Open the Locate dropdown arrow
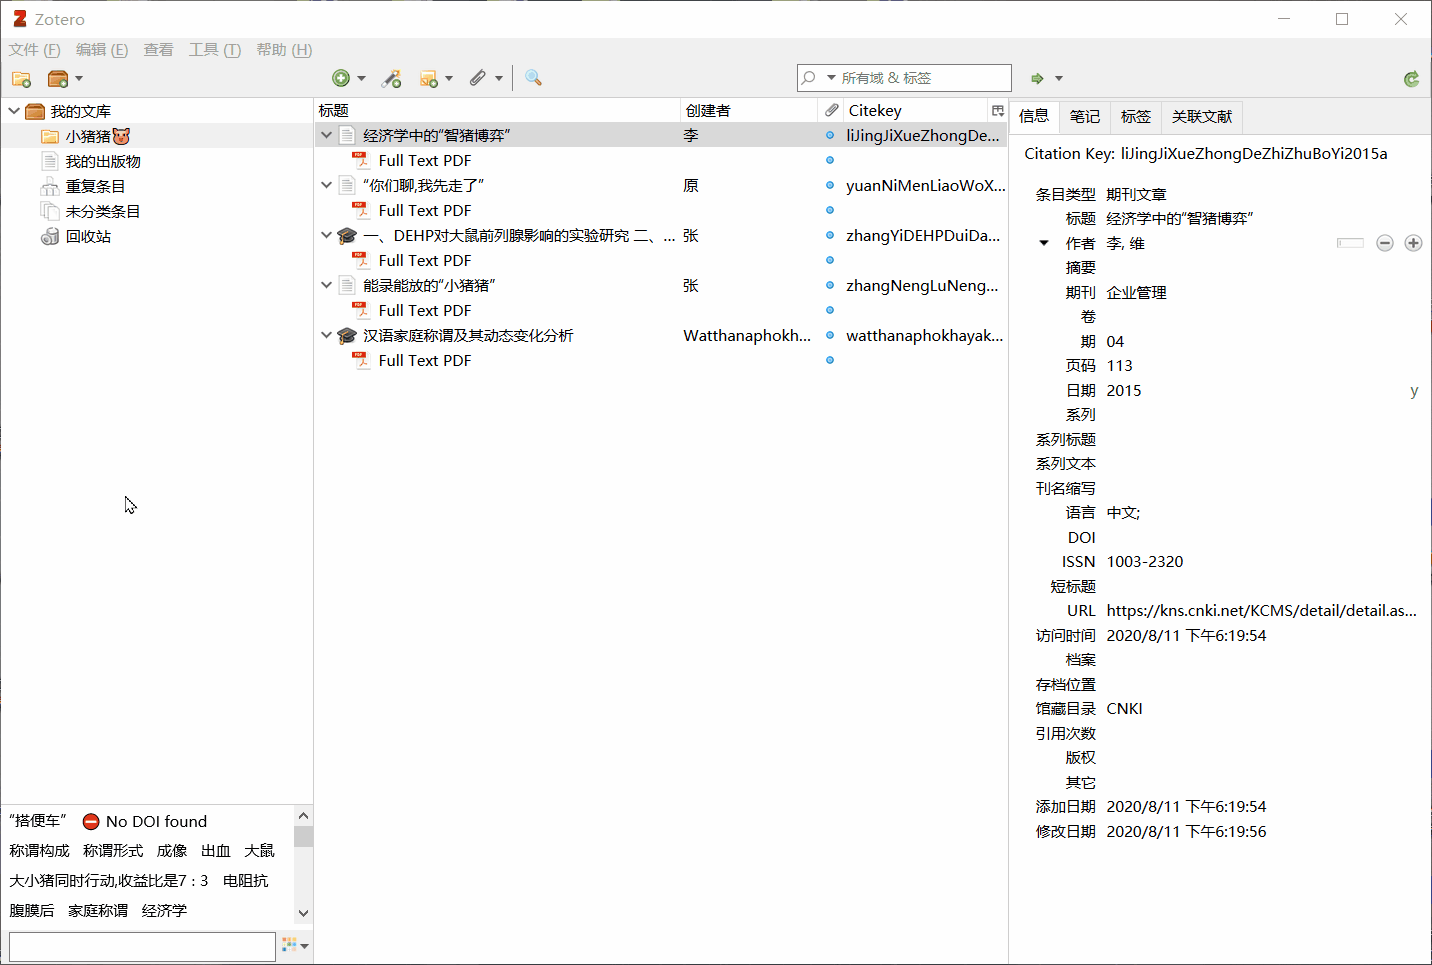Viewport: 1432px width, 965px height. 1059,78
